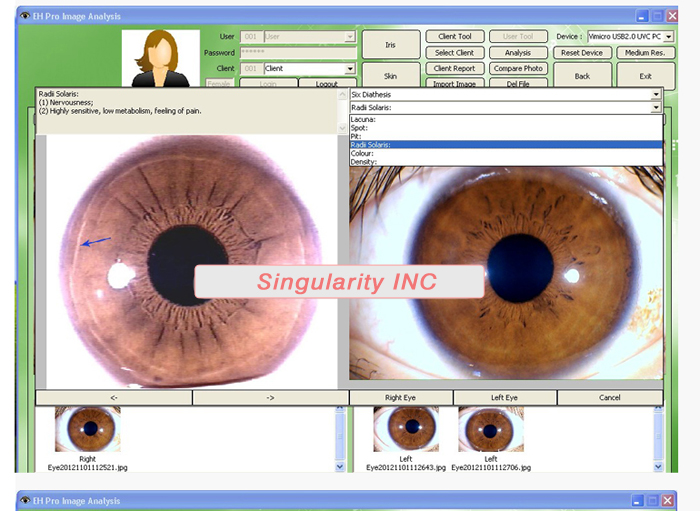This screenshot has width=700, height=511.
Task: Expand the User name dropdown arrow
Action: coord(350,37)
